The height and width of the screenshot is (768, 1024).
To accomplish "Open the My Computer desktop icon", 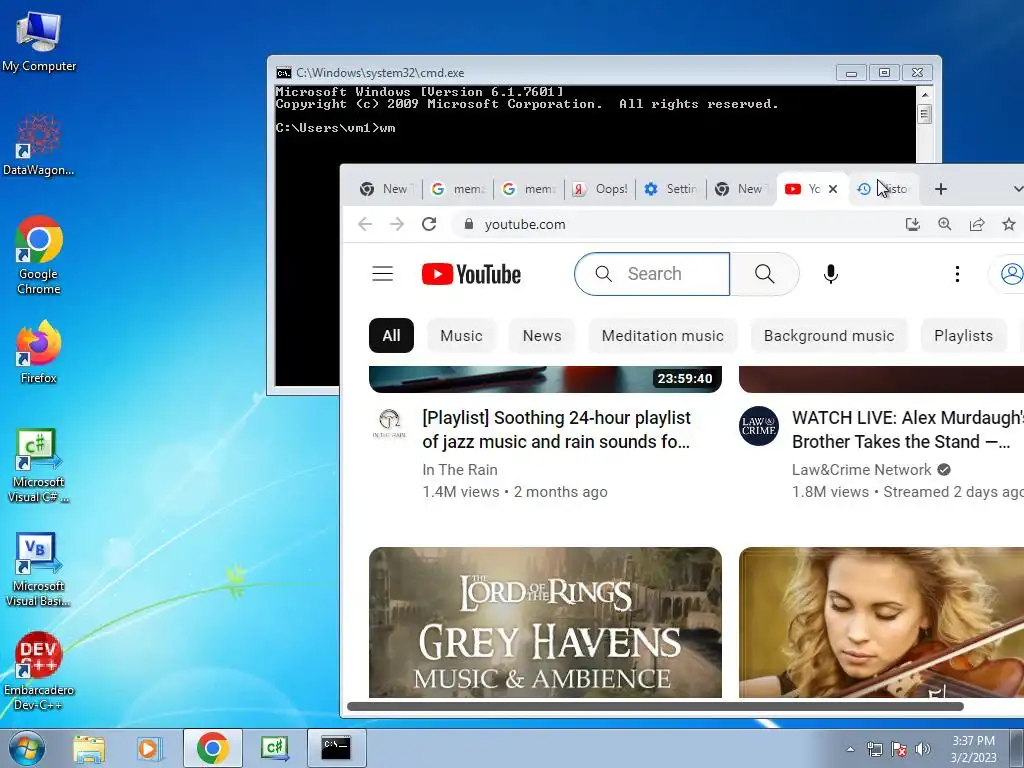I will click(39, 41).
